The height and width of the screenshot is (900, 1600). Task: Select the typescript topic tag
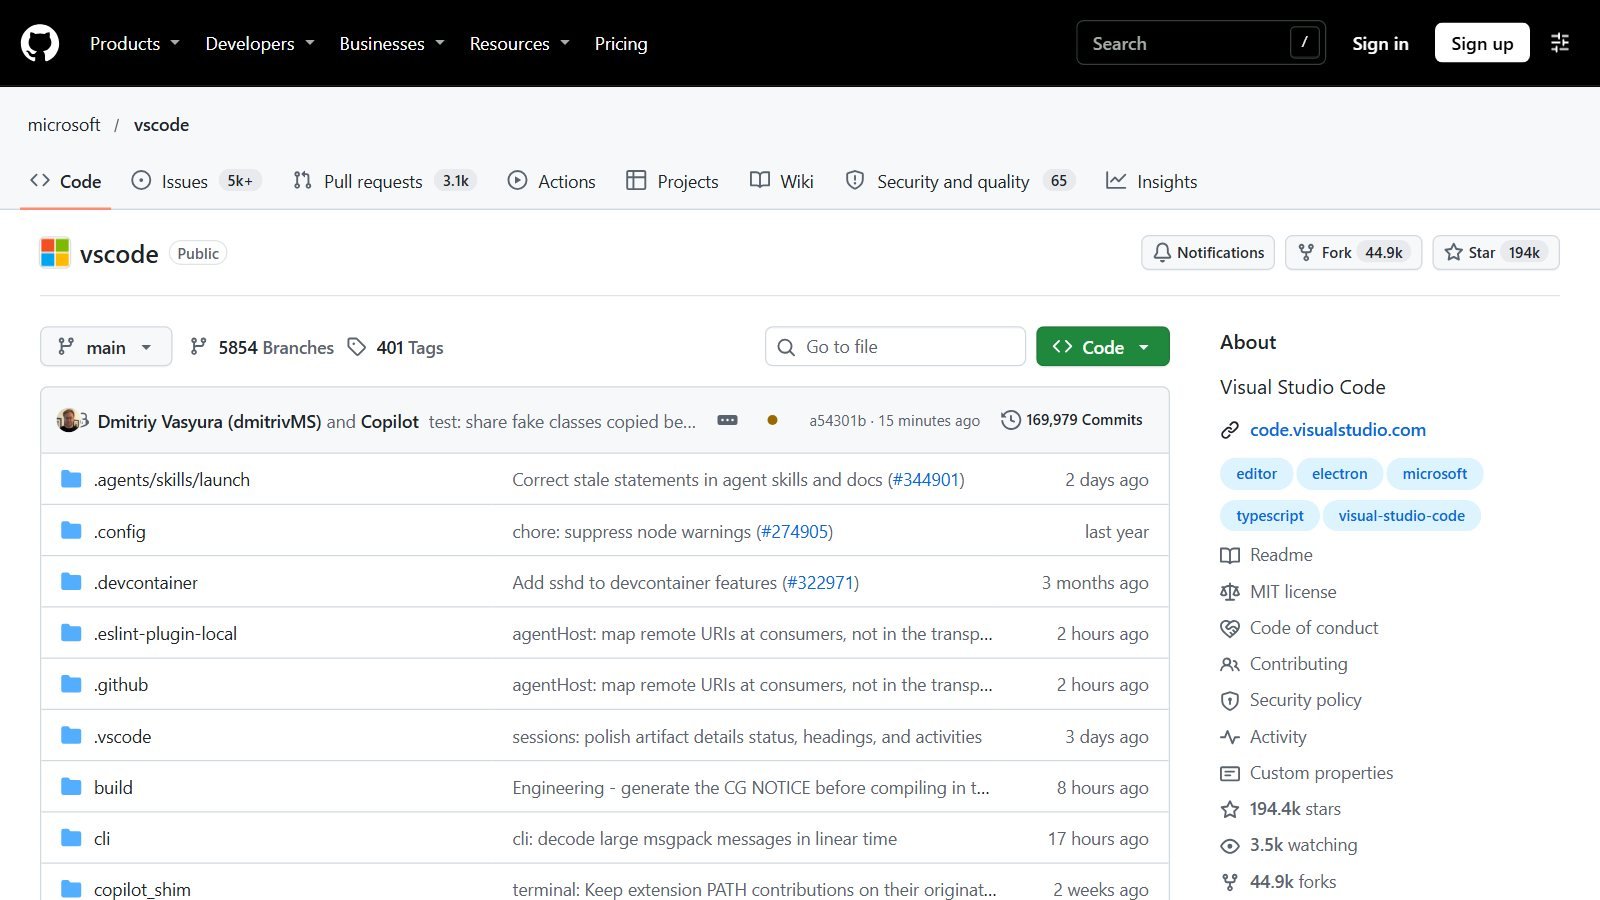[1270, 516]
